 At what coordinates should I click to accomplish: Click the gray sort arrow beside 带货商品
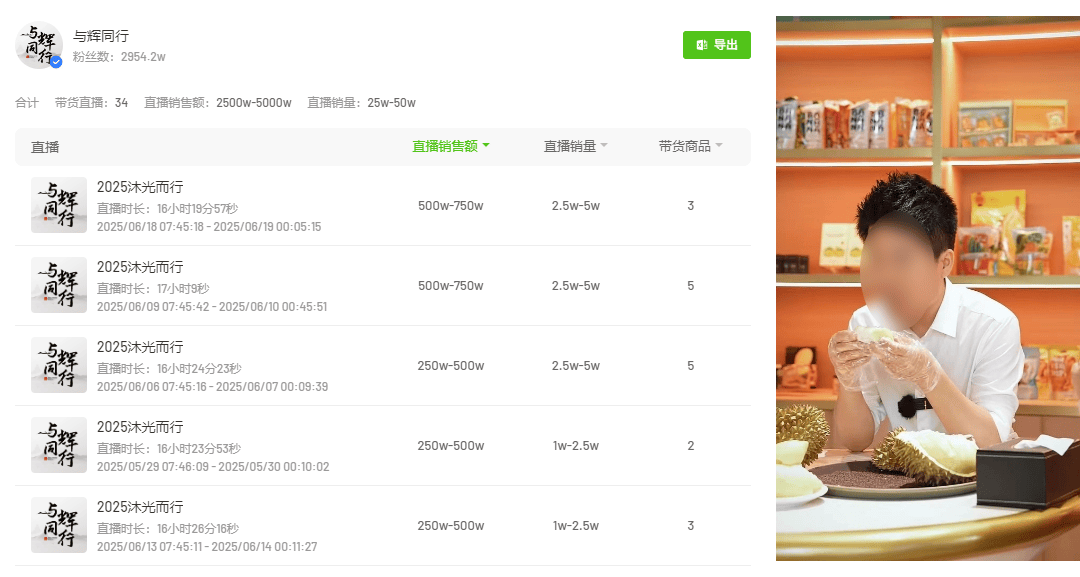click(719, 145)
